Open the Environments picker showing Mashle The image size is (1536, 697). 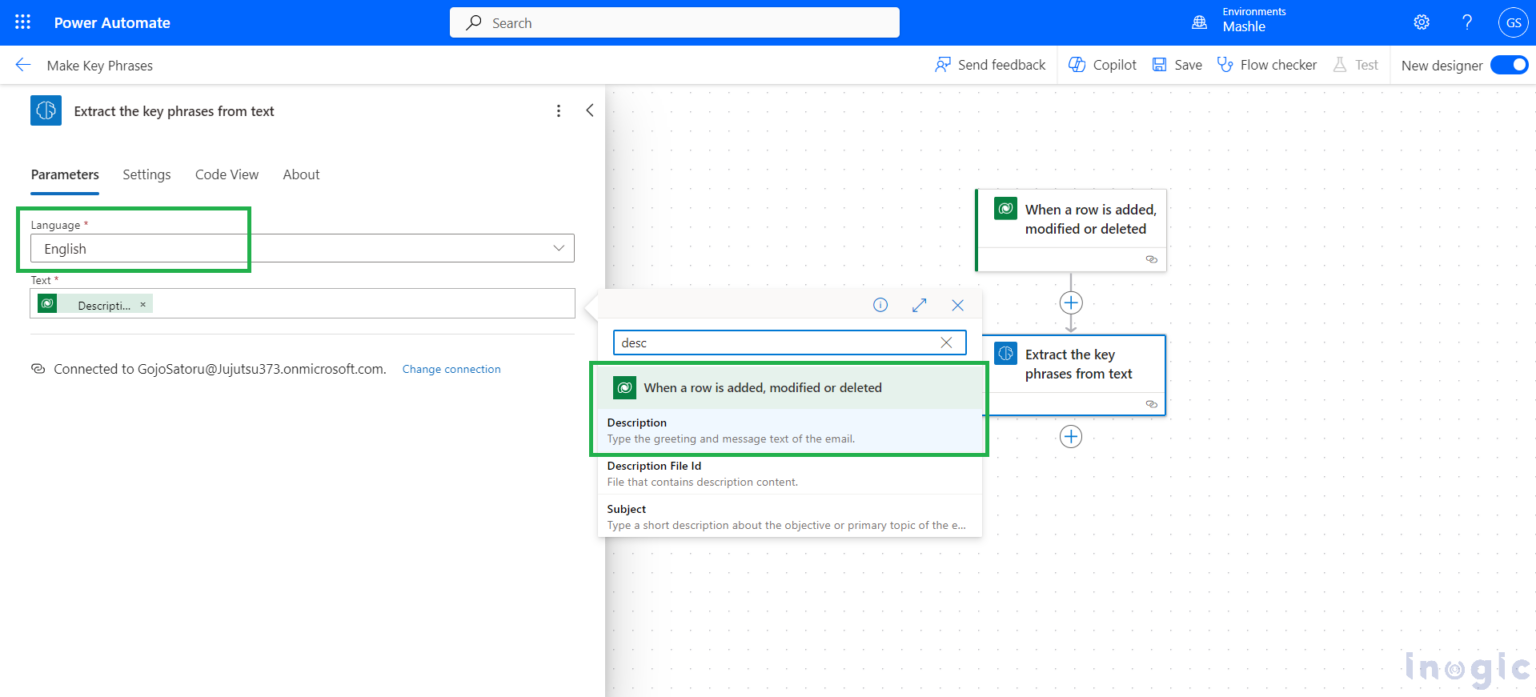[1242, 21]
